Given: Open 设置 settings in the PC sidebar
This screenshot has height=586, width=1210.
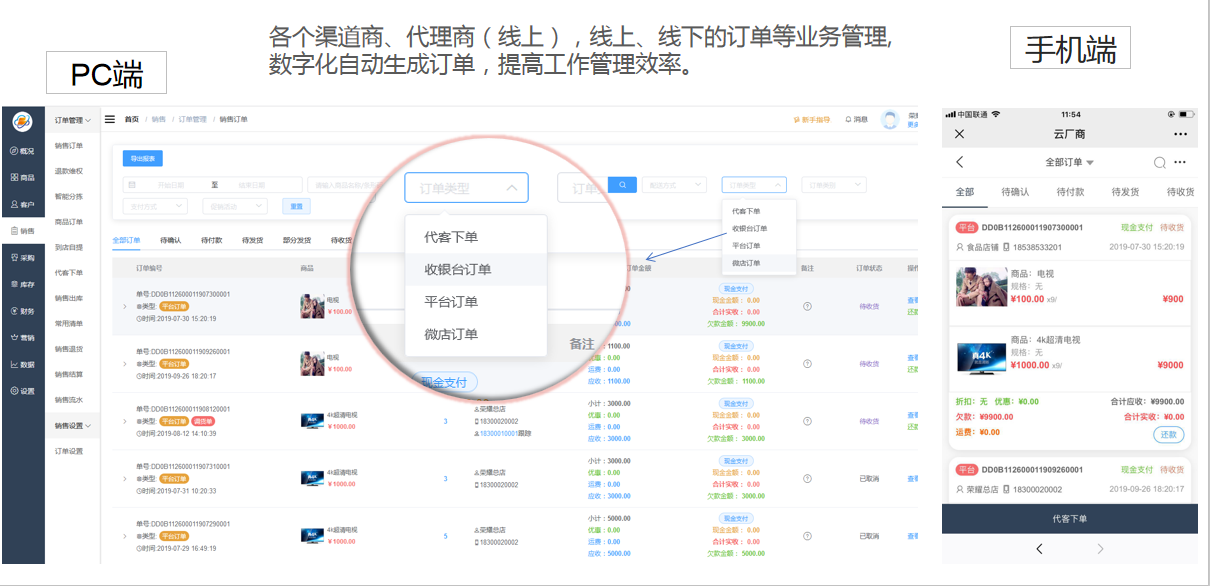Looking at the screenshot, I should point(22,391).
